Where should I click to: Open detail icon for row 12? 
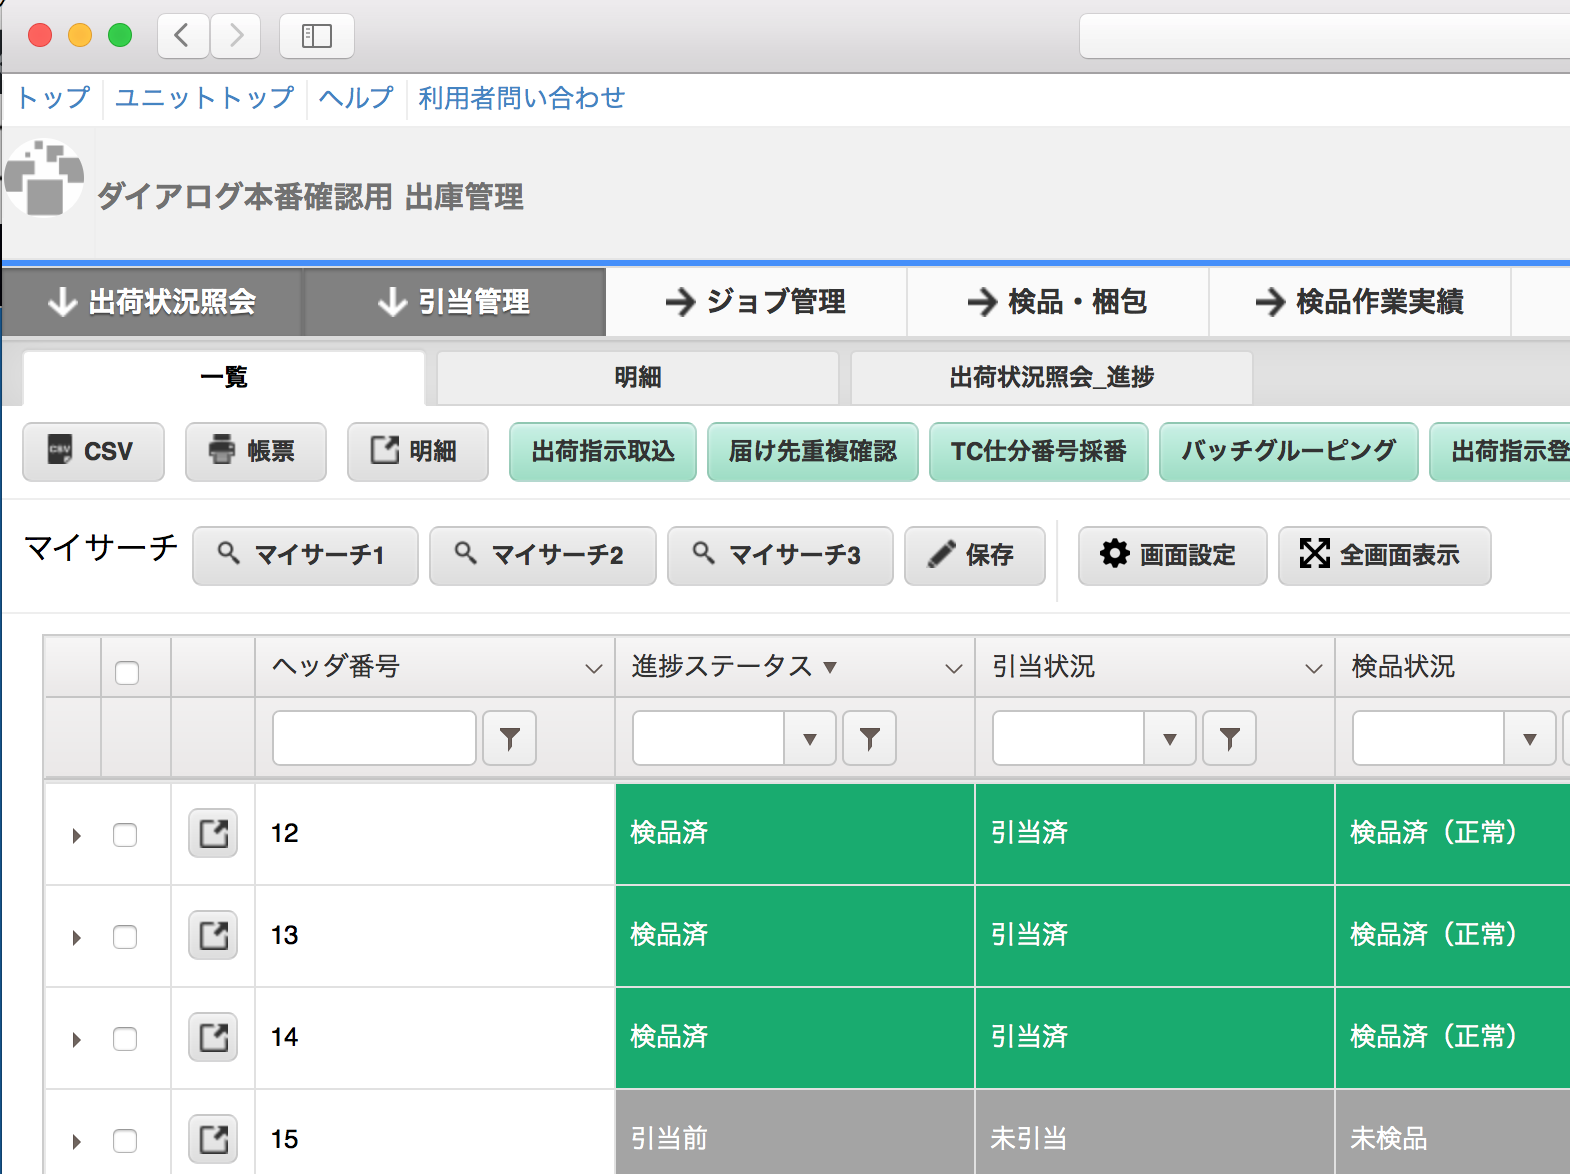(213, 833)
